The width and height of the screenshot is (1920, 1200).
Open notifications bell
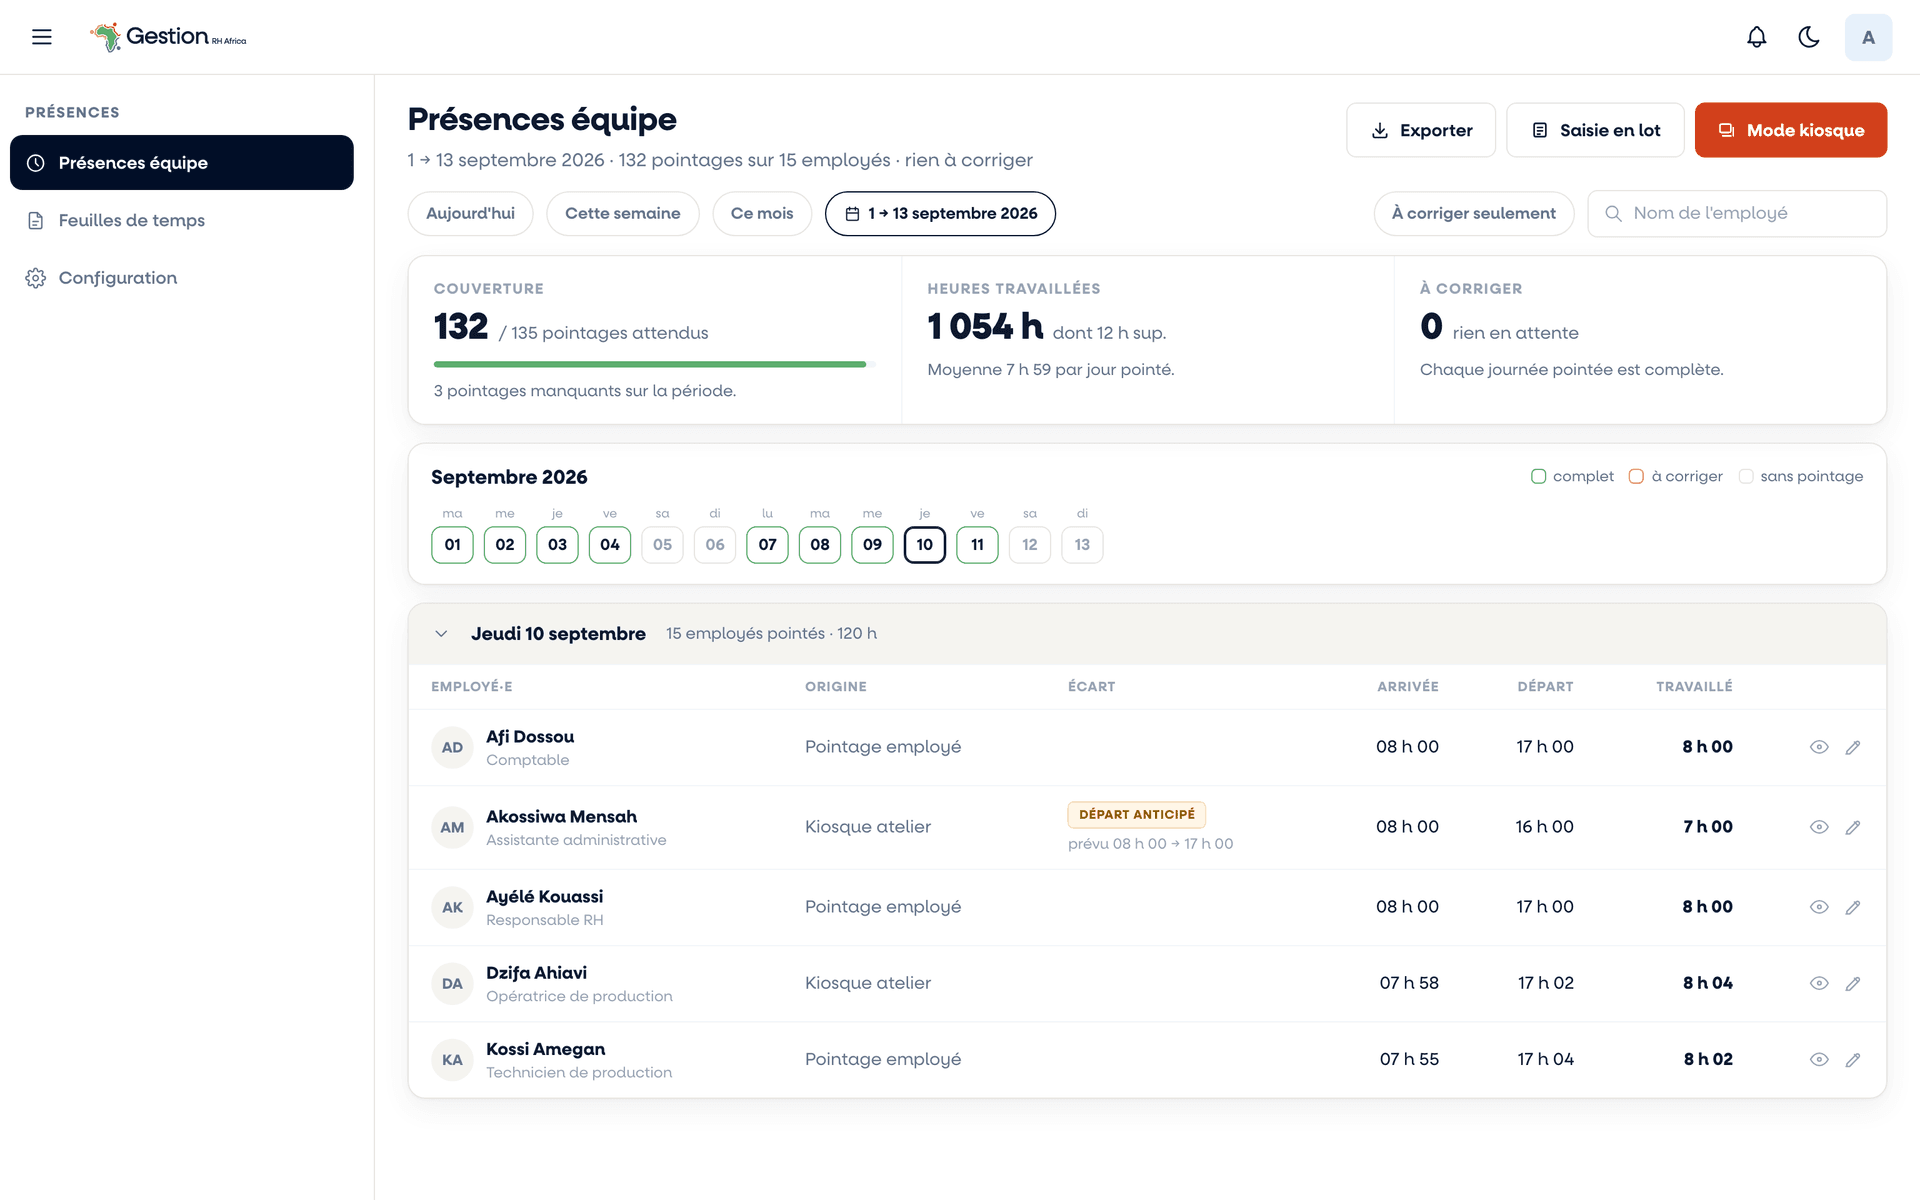1756,37
